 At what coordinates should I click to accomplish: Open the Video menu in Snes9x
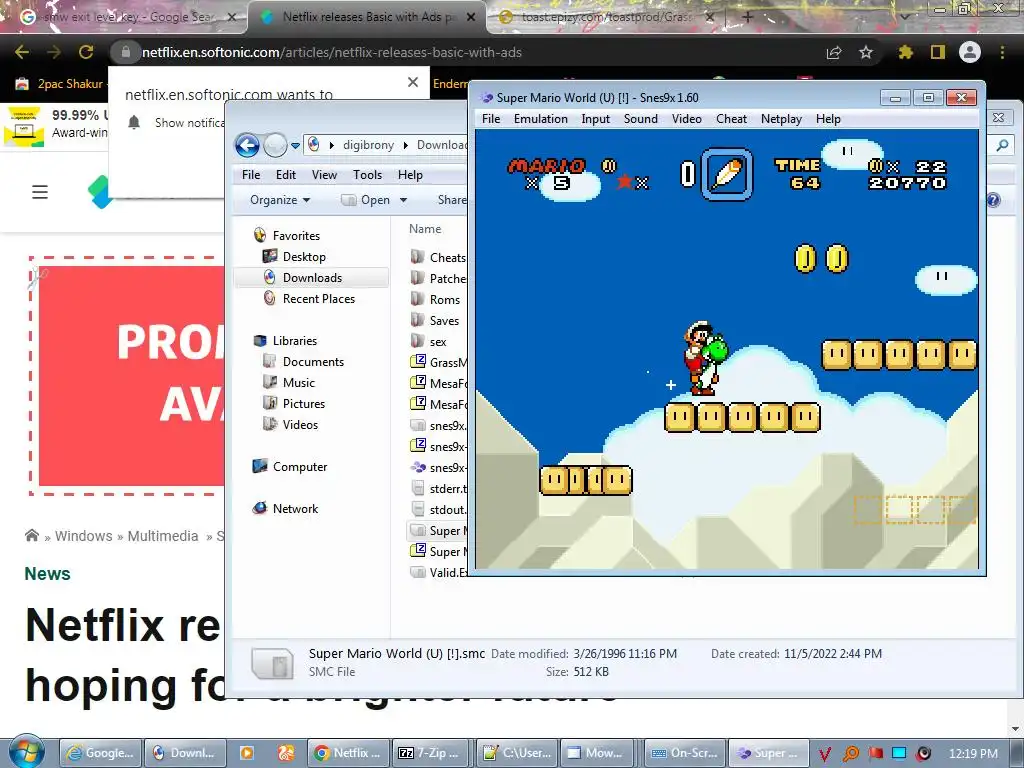686,119
